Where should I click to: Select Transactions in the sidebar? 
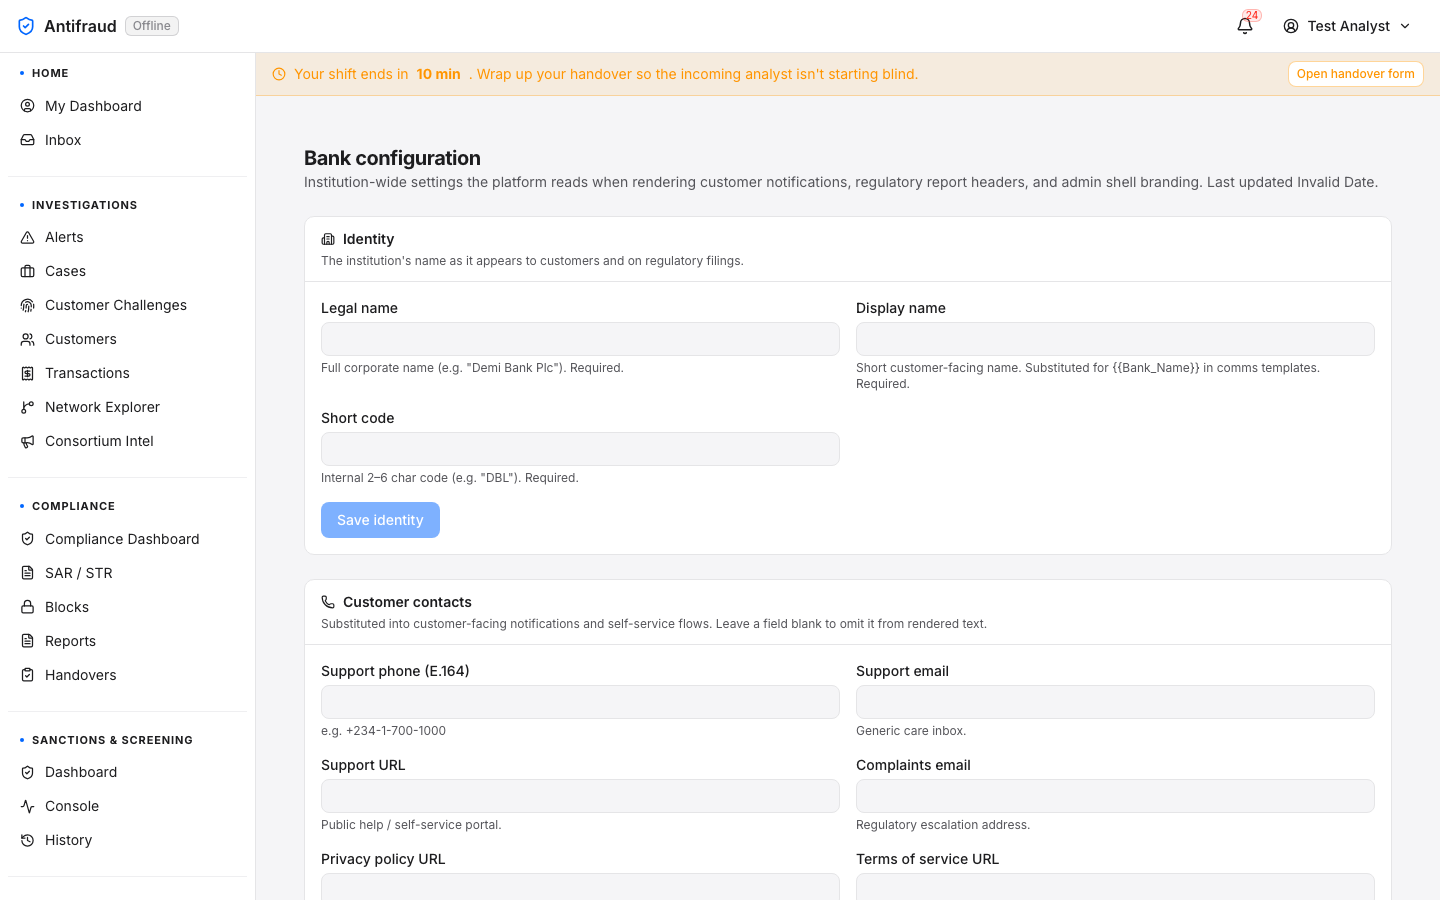pyautogui.click(x=127, y=373)
